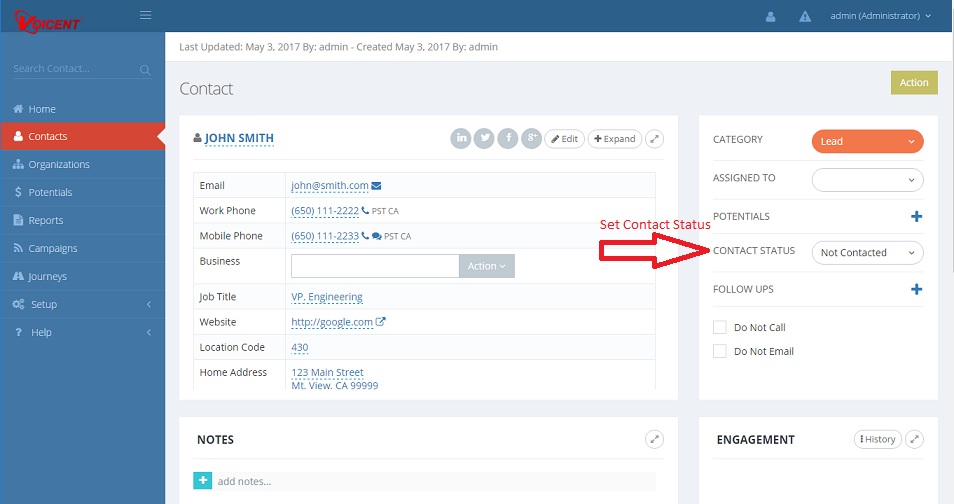Image resolution: width=954 pixels, height=504 pixels.
Task: Open Organizations in the sidebar
Action: click(58, 164)
